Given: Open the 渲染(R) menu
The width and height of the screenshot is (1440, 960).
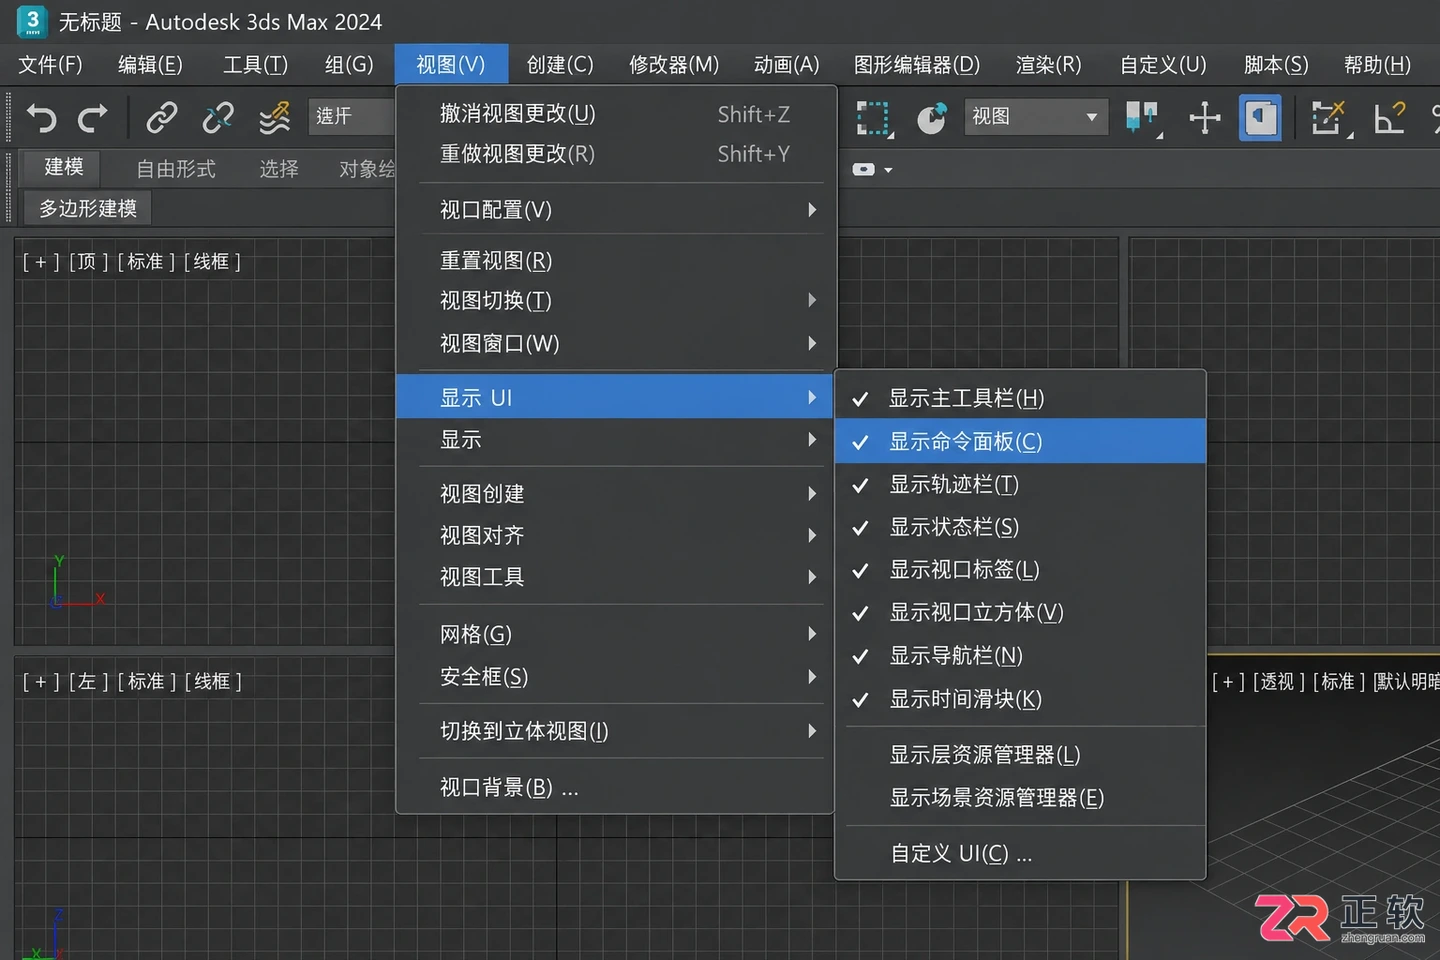Looking at the screenshot, I should click(x=1048, y=65).
